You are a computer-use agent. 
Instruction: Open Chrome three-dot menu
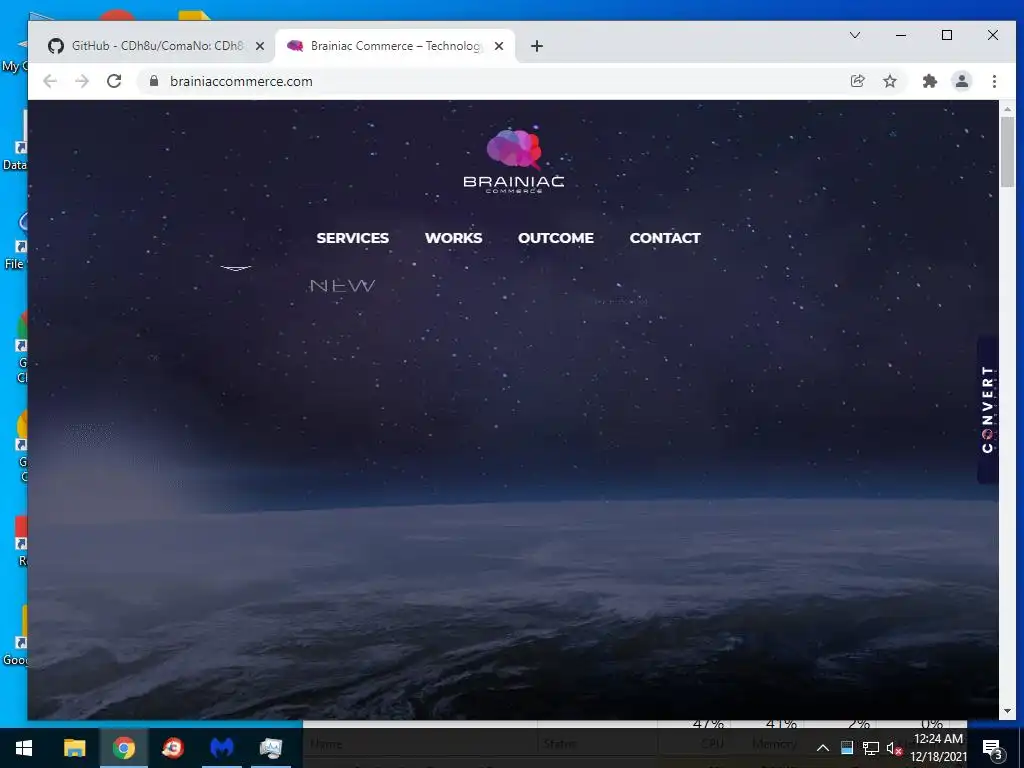(994, 81)
